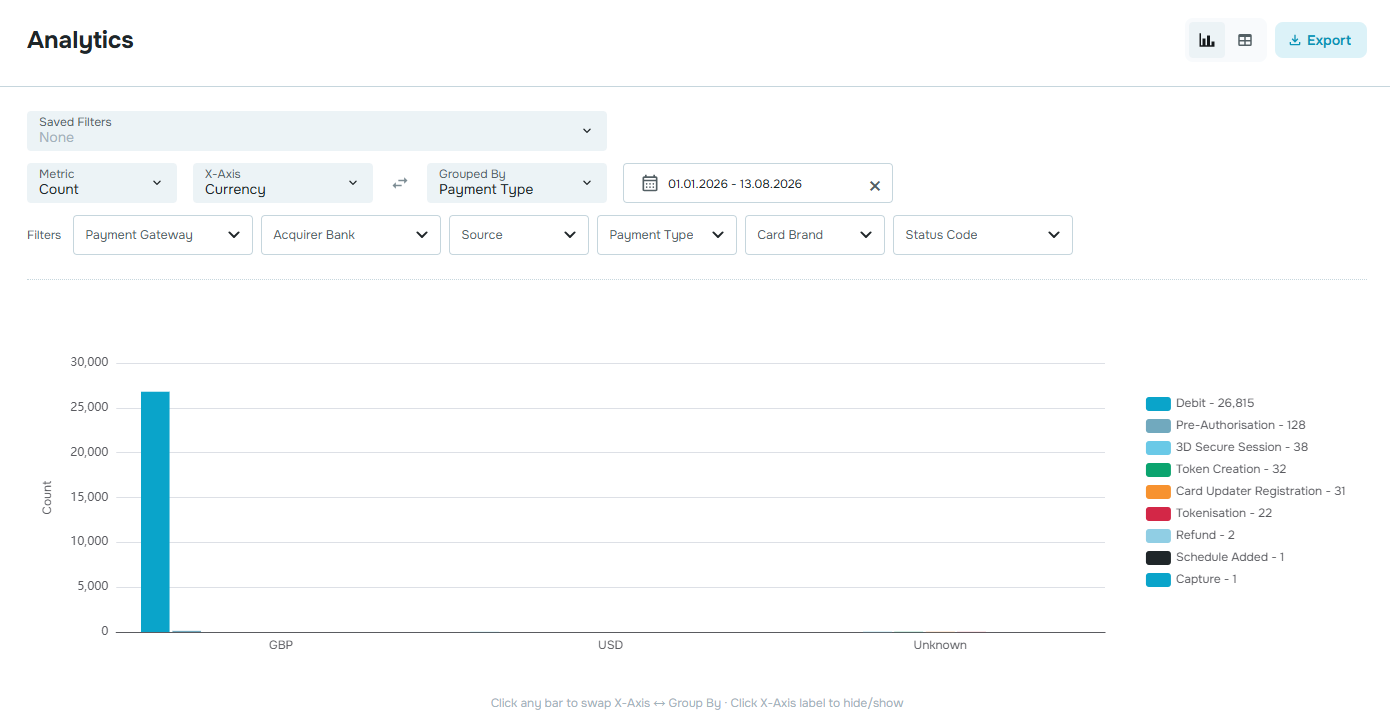Click the '3D Secure Session - 38' legend text
This screenshot has width=1390, height=723.
(1242, 447)
